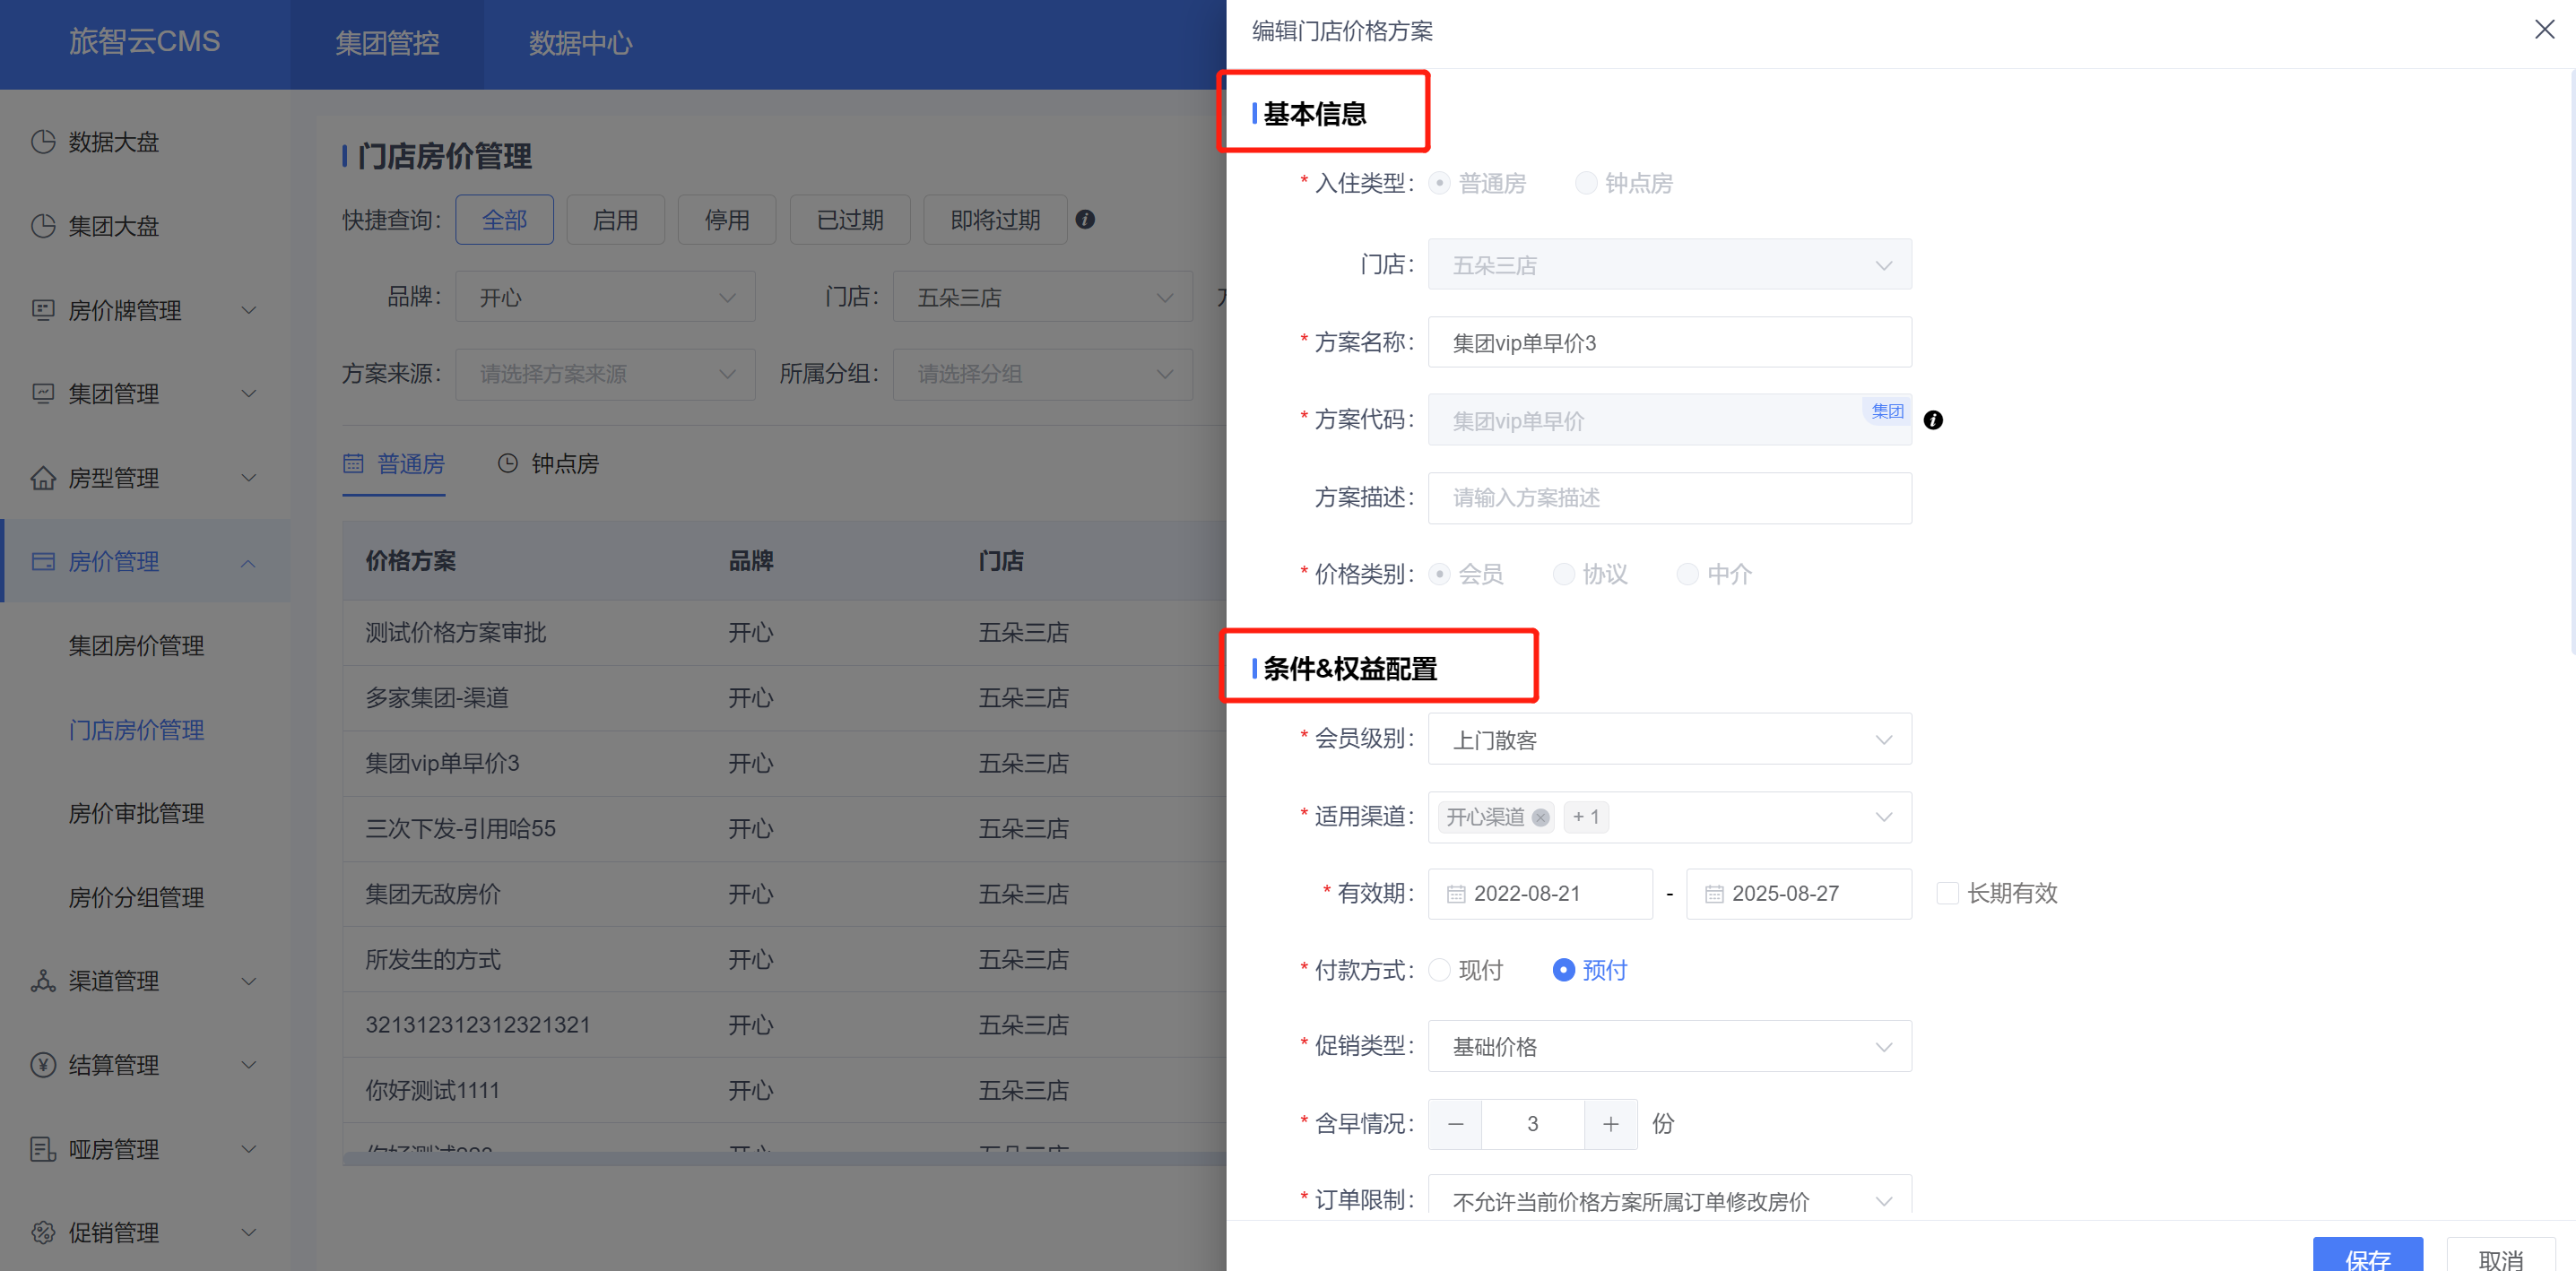
Task: Click the calendar icon of start date
Action: 1456,894
